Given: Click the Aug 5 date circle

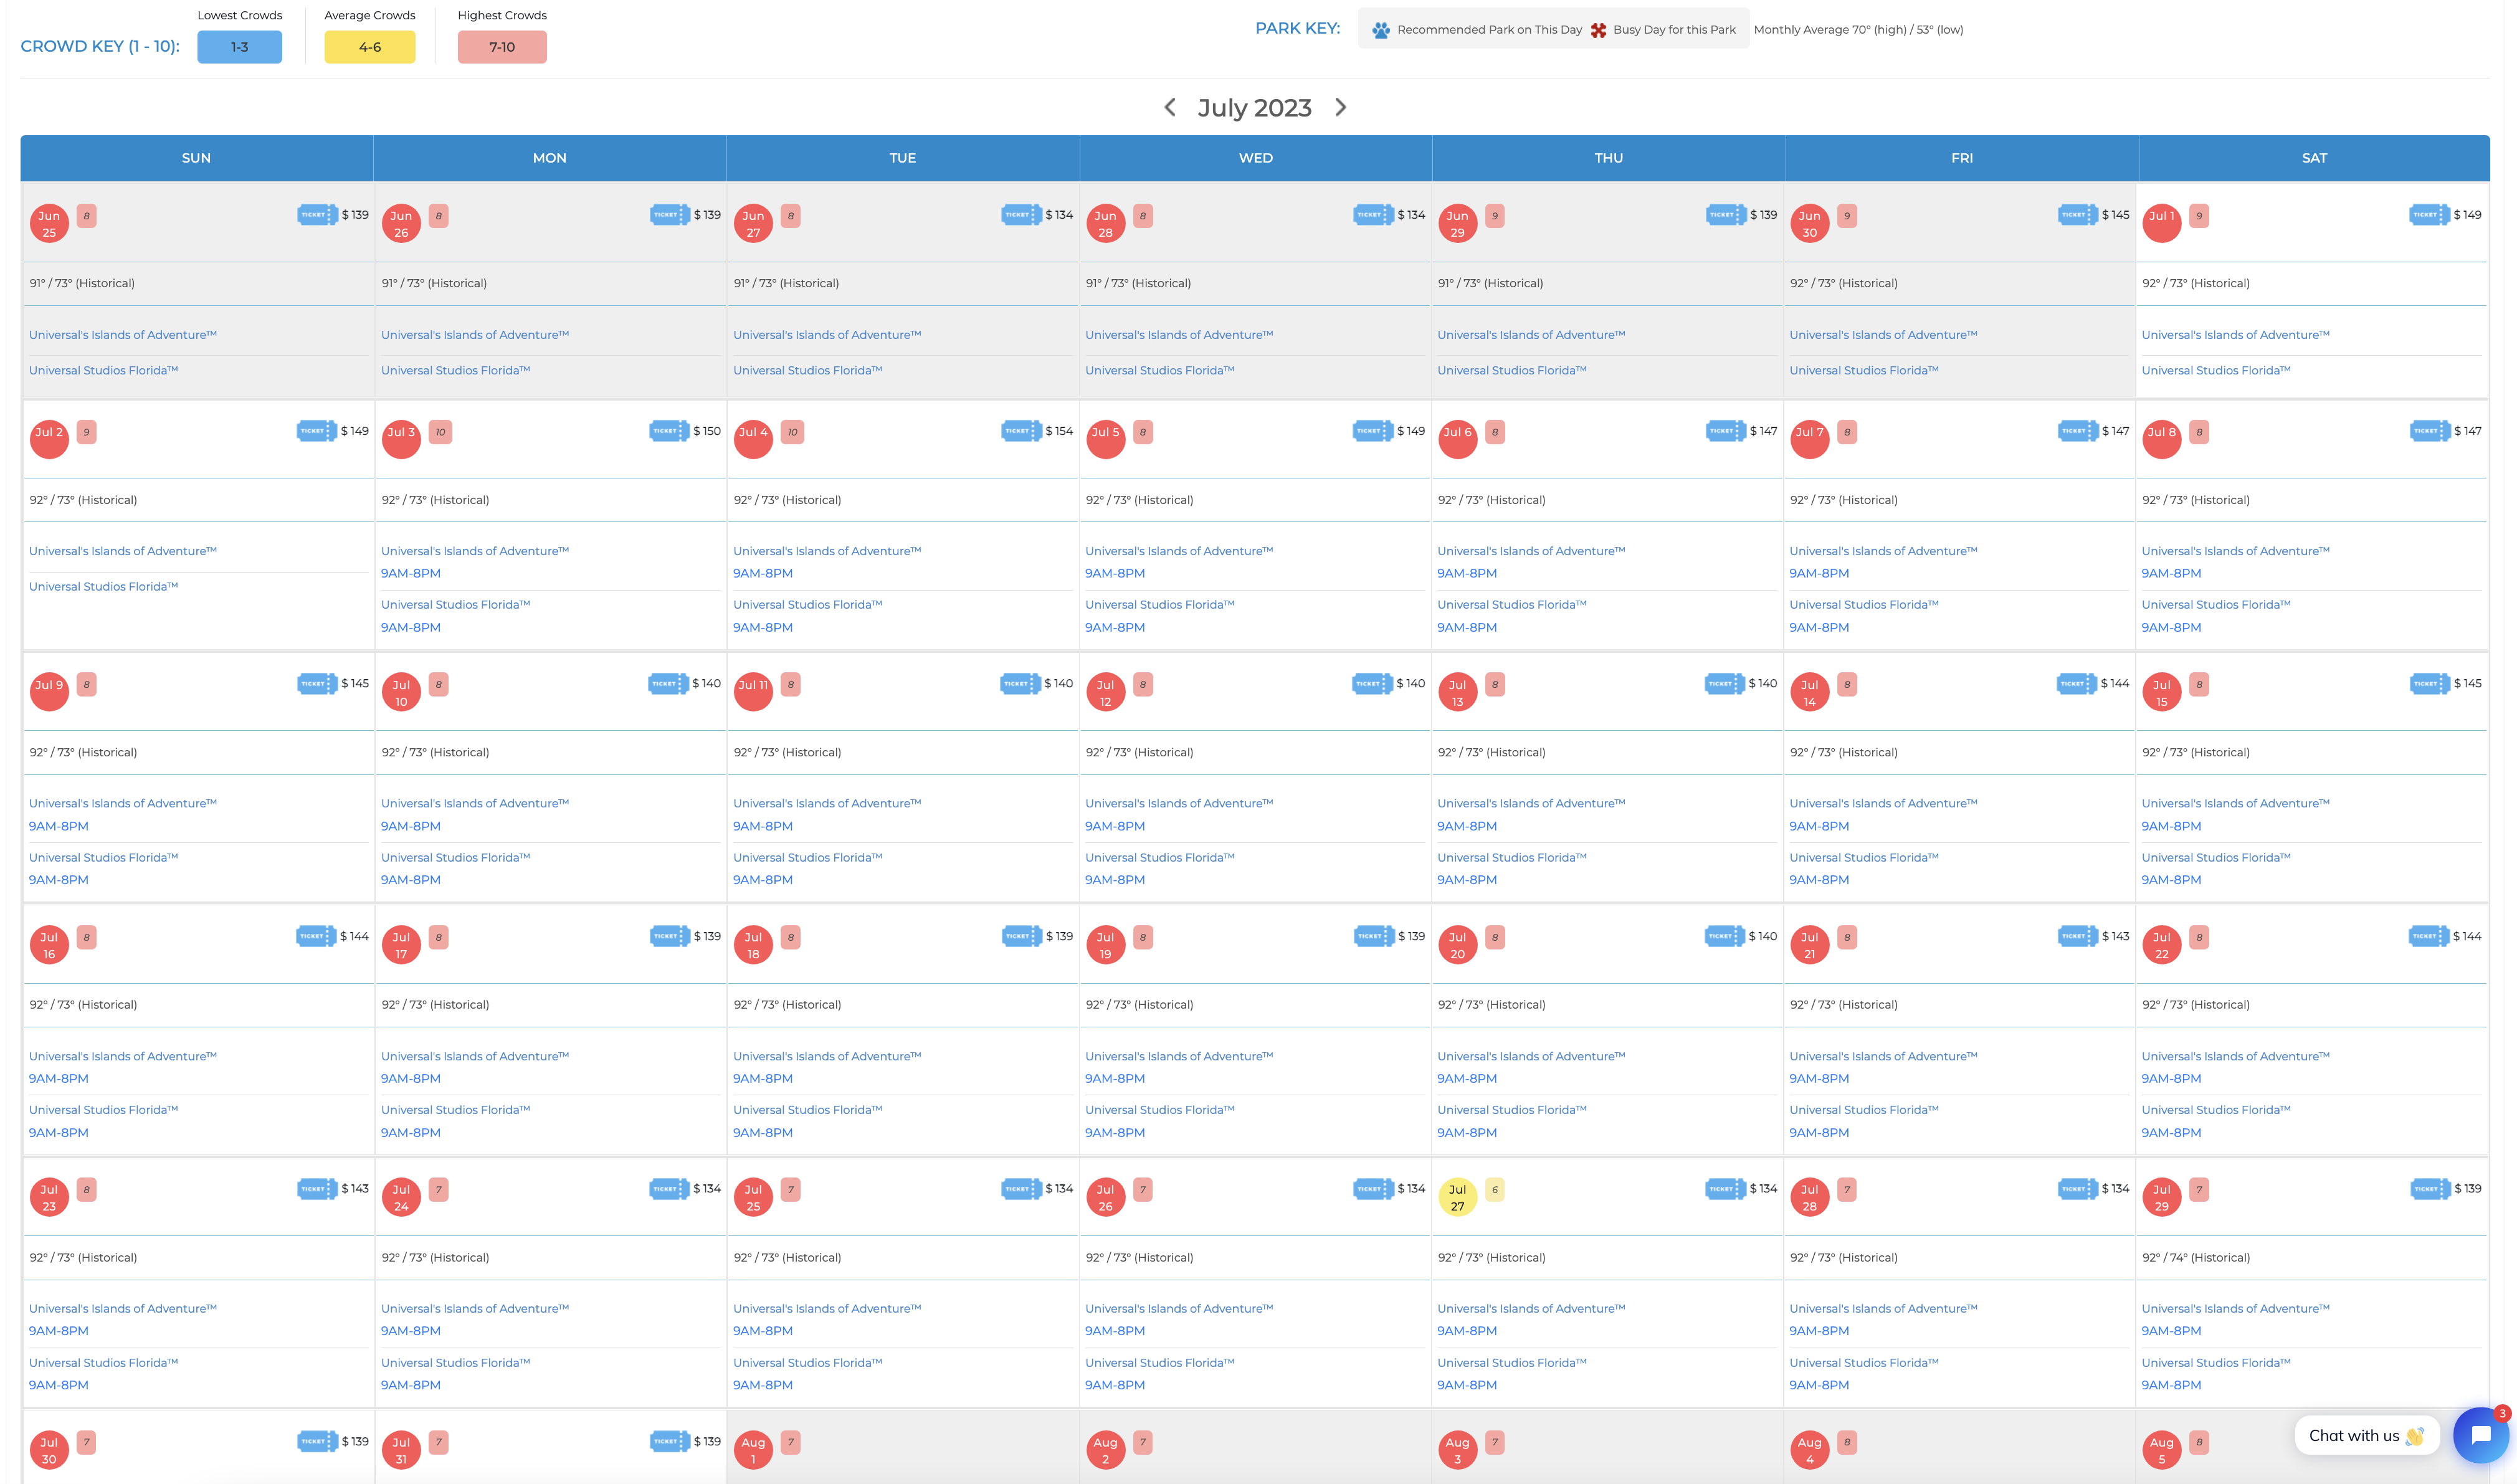Looking at the screenshot, I should click(2161, 1450).
